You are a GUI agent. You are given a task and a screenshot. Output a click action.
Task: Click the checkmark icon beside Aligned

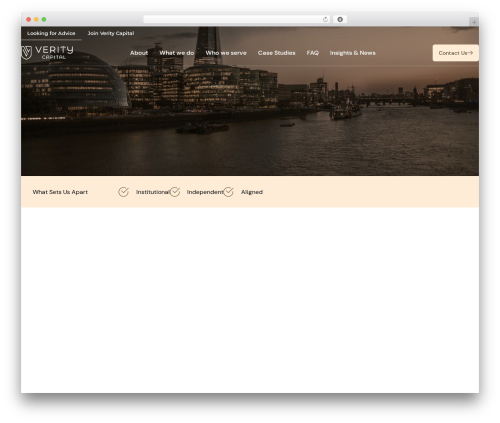(x=228, y=192)
